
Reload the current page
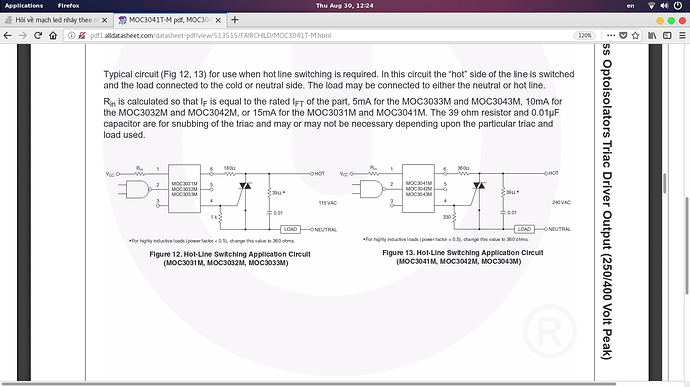pyautogui.click(x=38, y=36)
